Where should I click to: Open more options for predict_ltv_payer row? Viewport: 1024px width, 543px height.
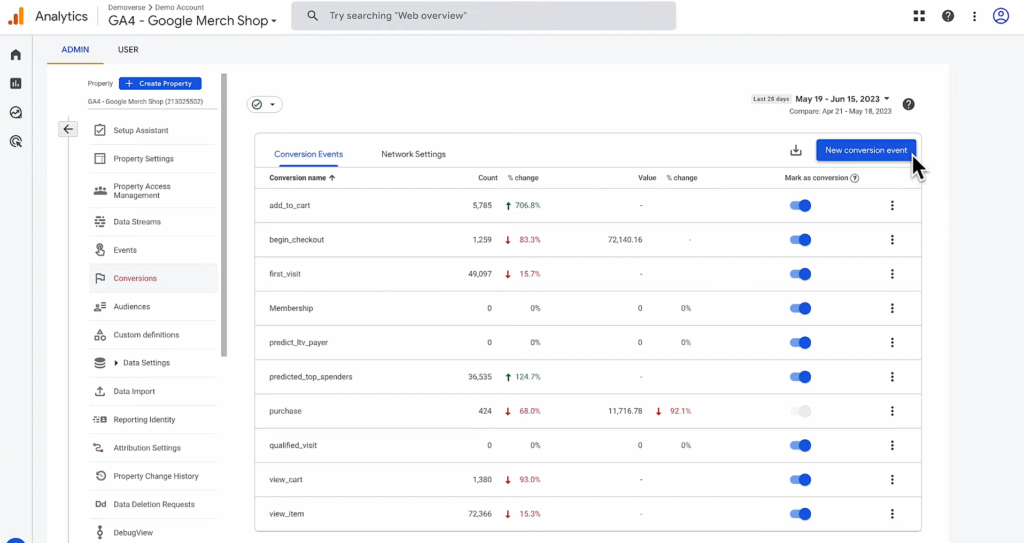pyautogui.click(x=892, y=342)
